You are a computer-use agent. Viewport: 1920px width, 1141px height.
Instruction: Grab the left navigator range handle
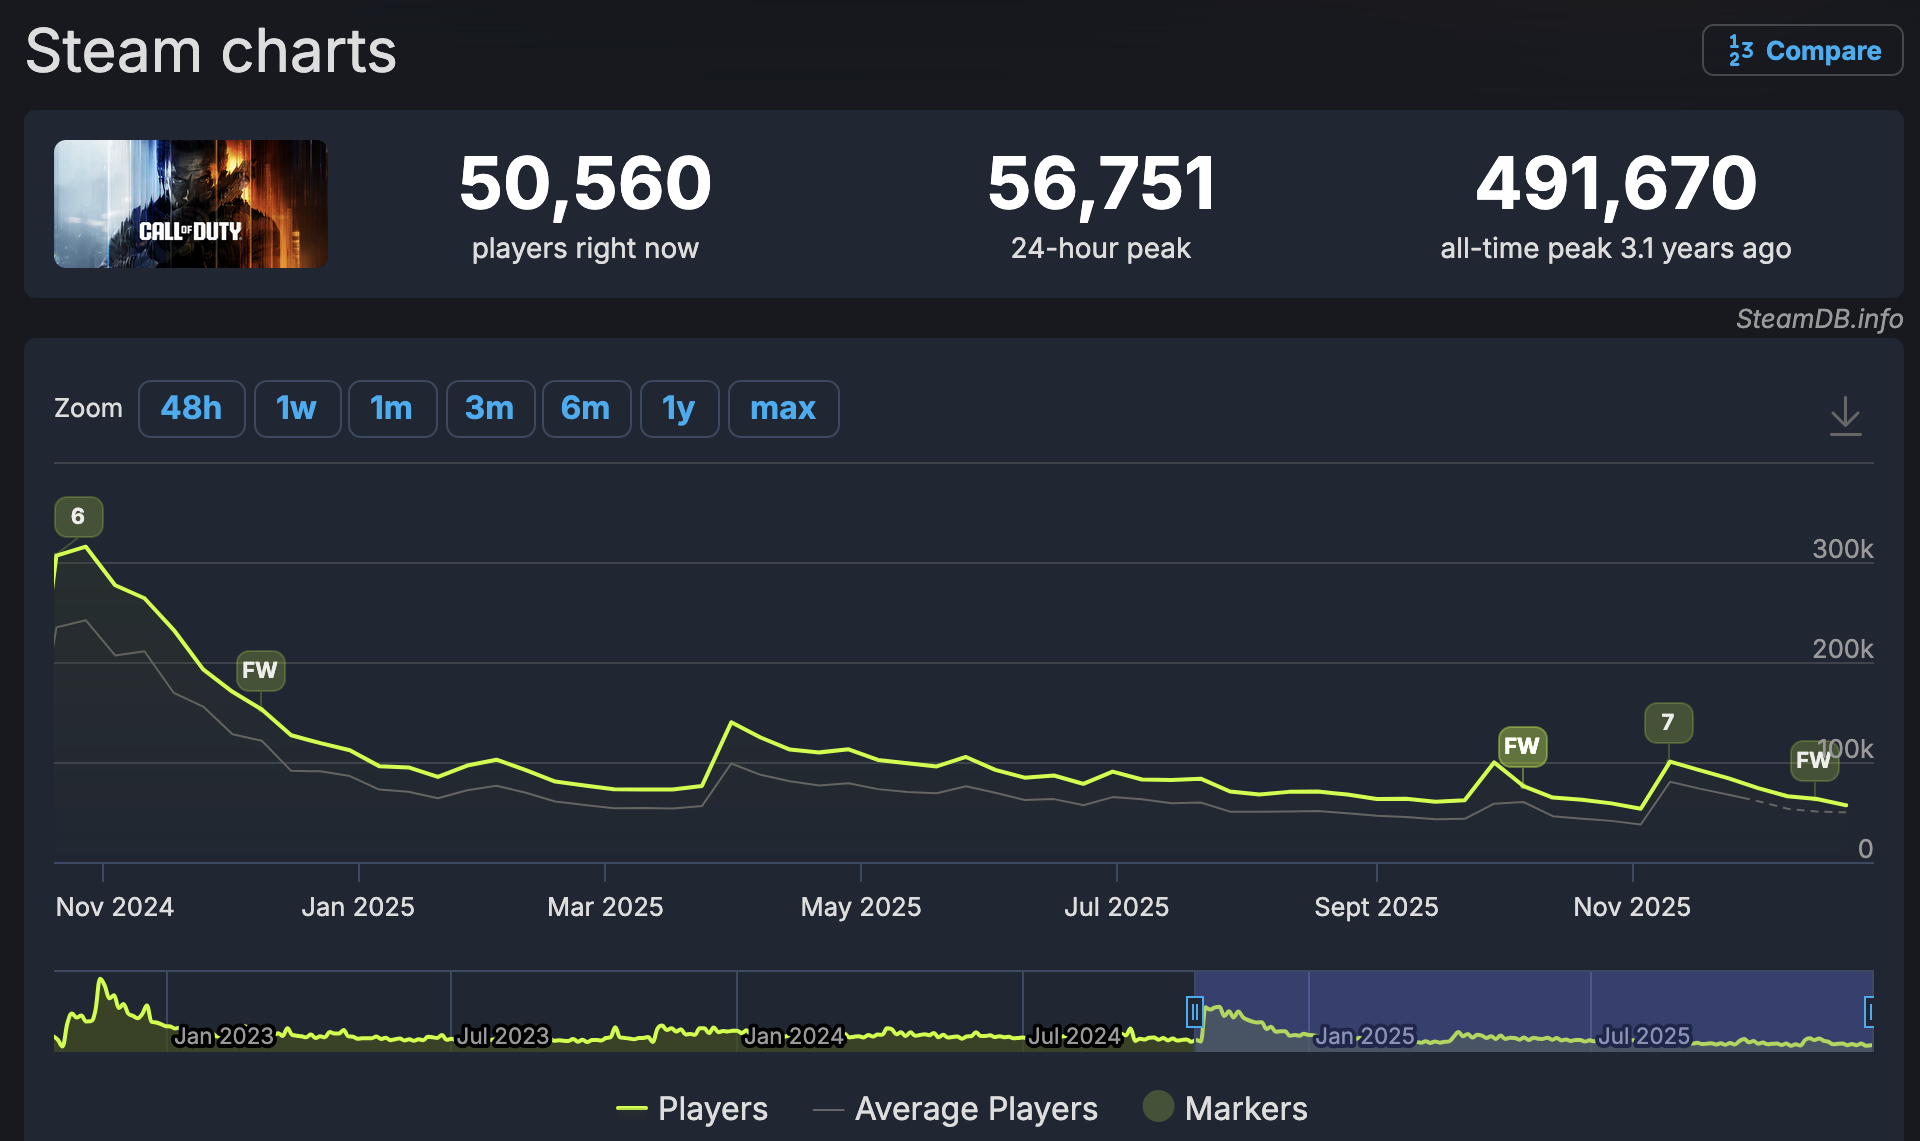(1194, 1012)
